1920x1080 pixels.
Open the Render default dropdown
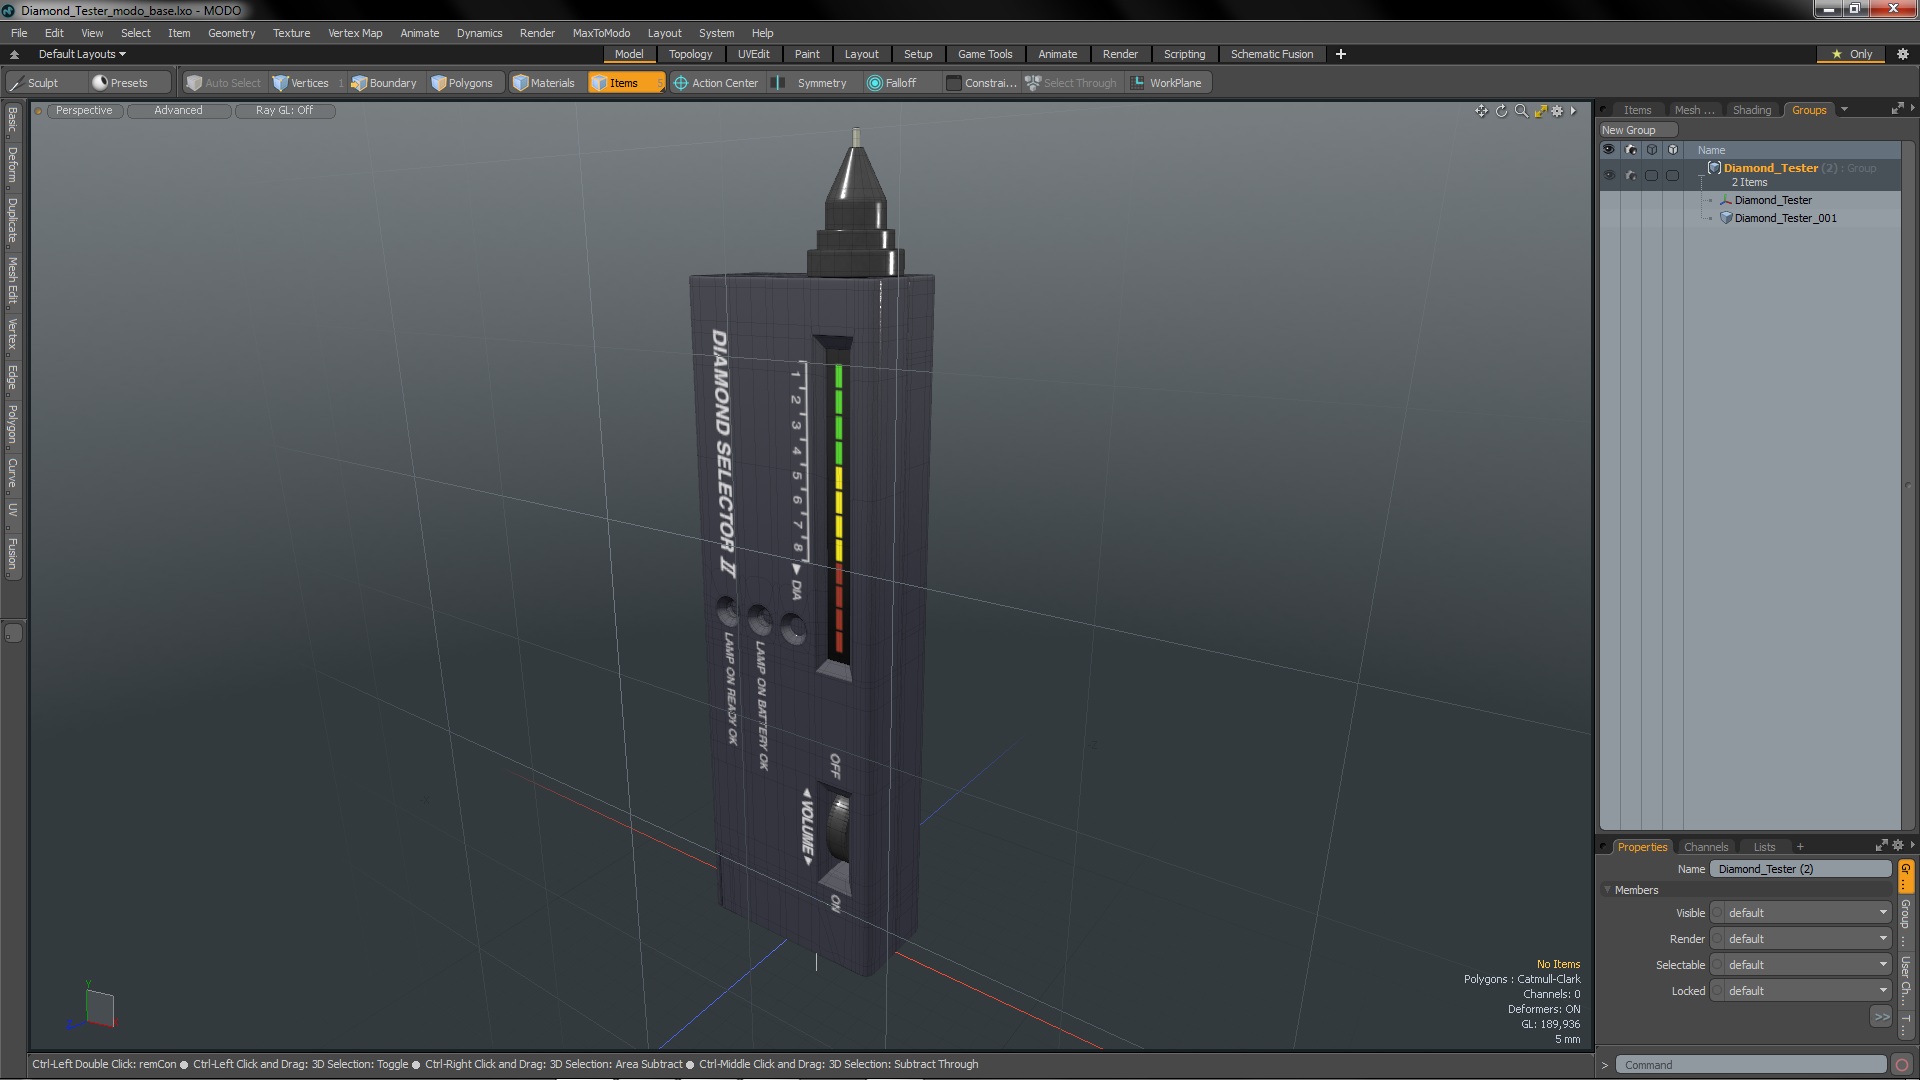(1800, 939)
